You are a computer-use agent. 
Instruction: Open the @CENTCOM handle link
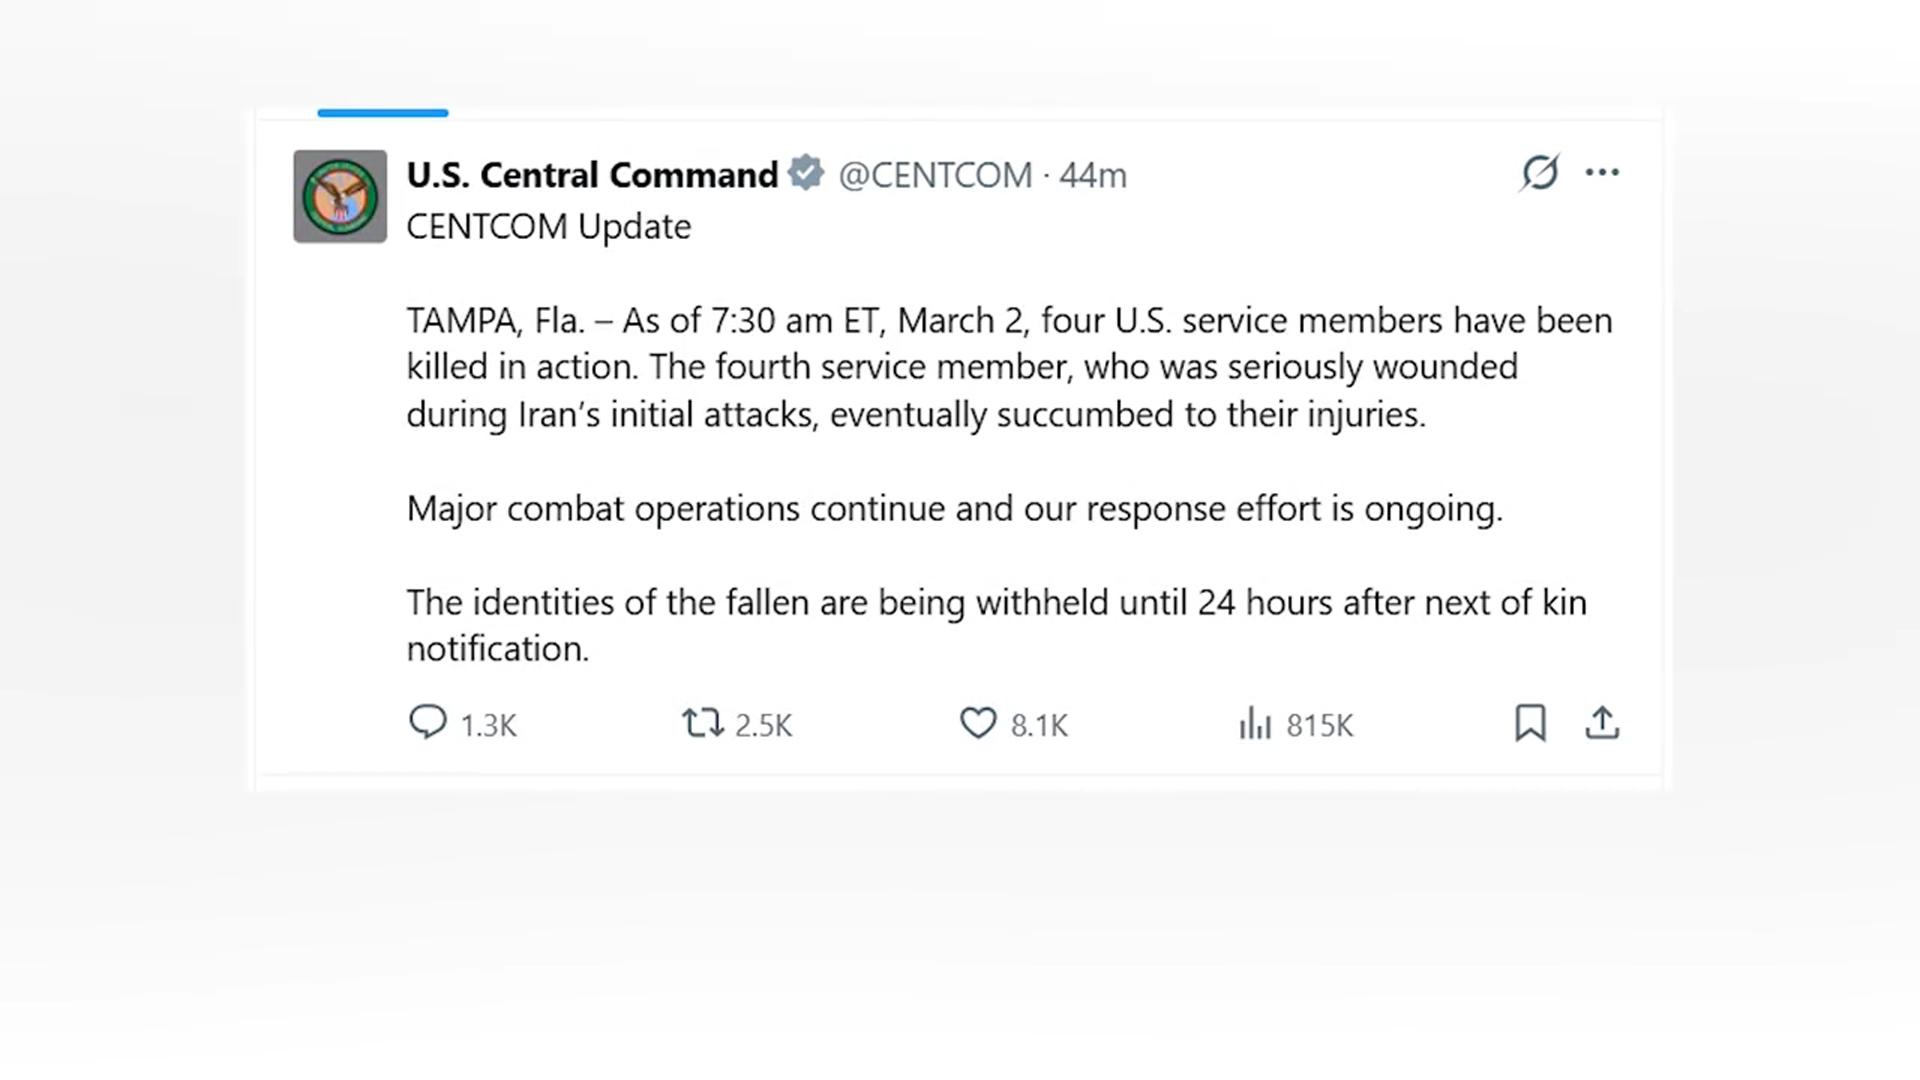point(935,175)
